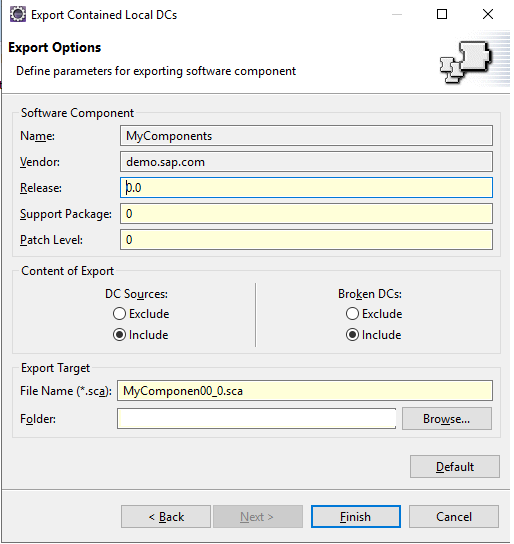Select Exclude for DC Sources
Image resolution: width=514 pixels, height=544 pixels.
pyautogui.click(x=141, y=314)
